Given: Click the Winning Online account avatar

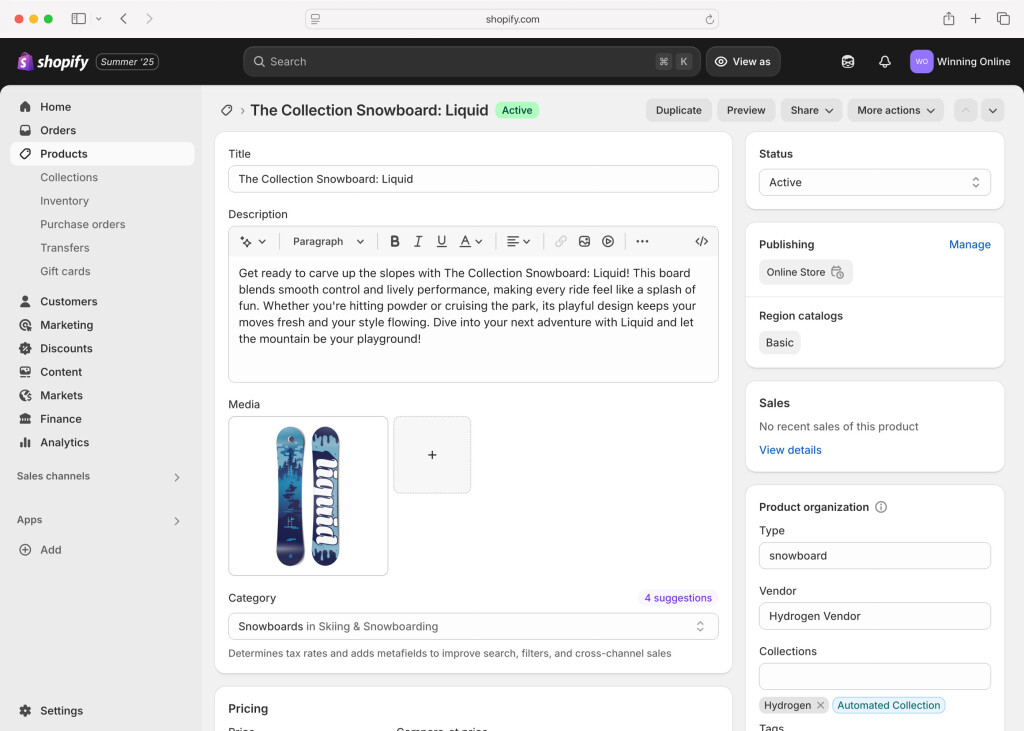Looking at the screenshot, I should pyautogui.click(x=921, y=61).
